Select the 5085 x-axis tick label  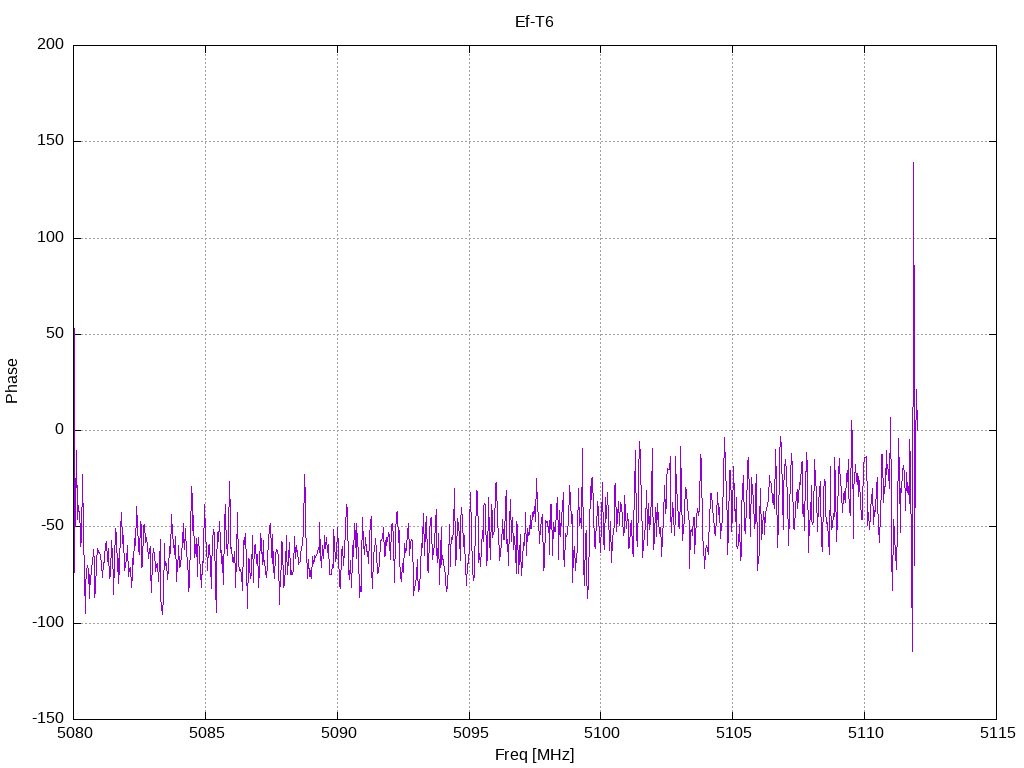click(205, 735)
